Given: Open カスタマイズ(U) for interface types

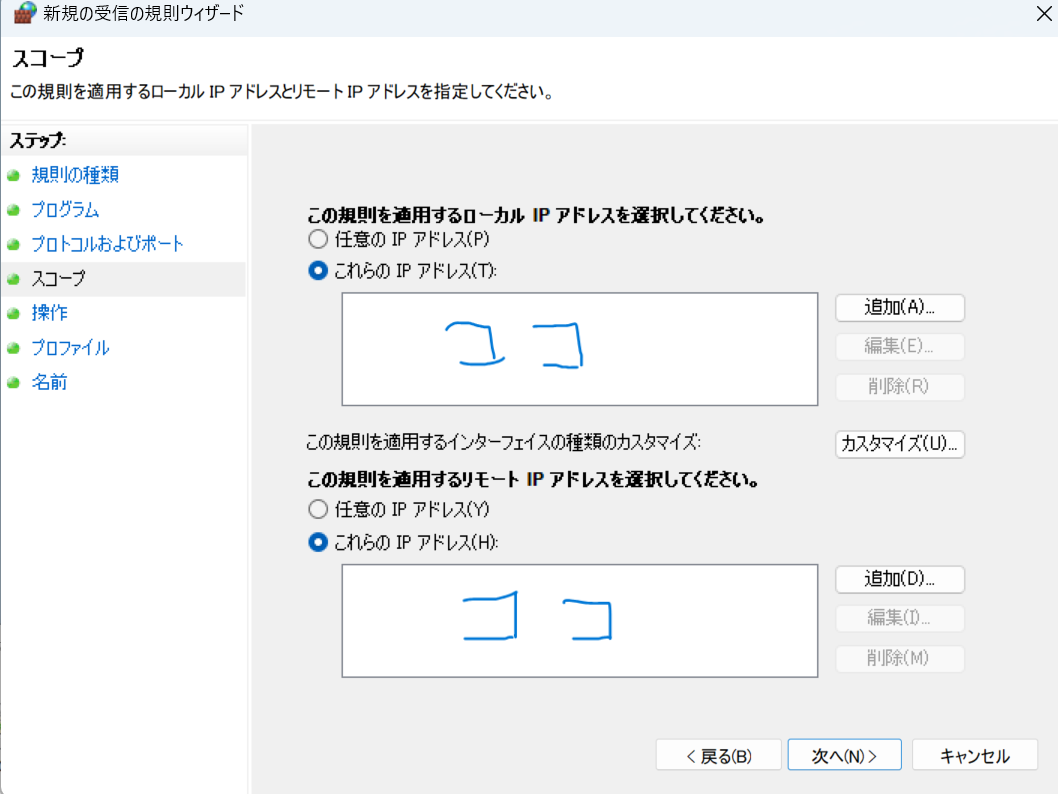Looking at the screenshot, I should pyautogui.click(x=898, y=445).
